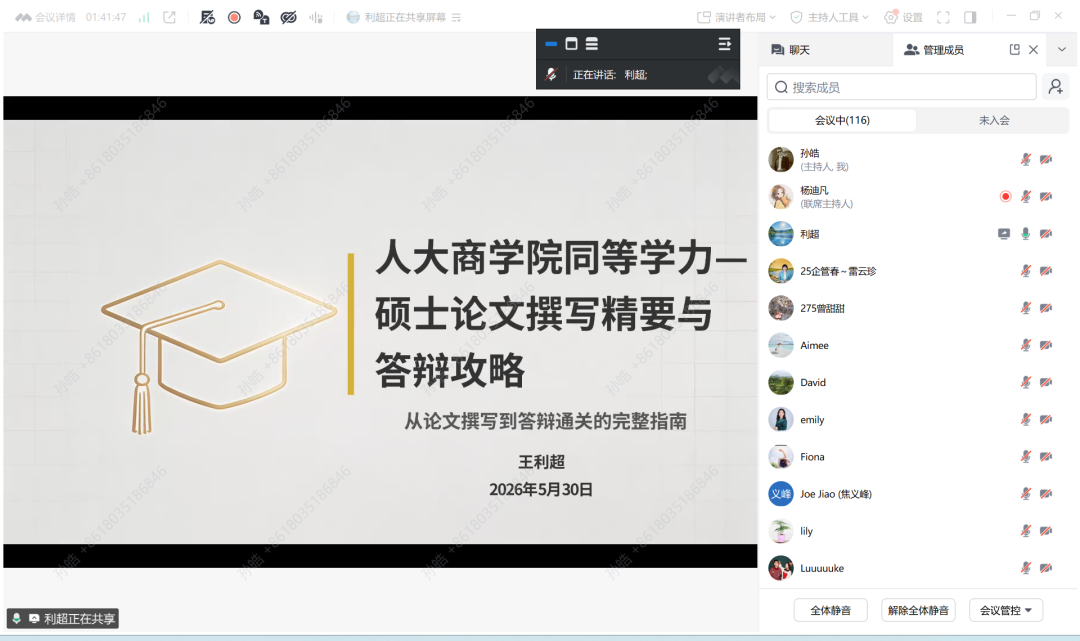Select member David in the list

(917, 383)
